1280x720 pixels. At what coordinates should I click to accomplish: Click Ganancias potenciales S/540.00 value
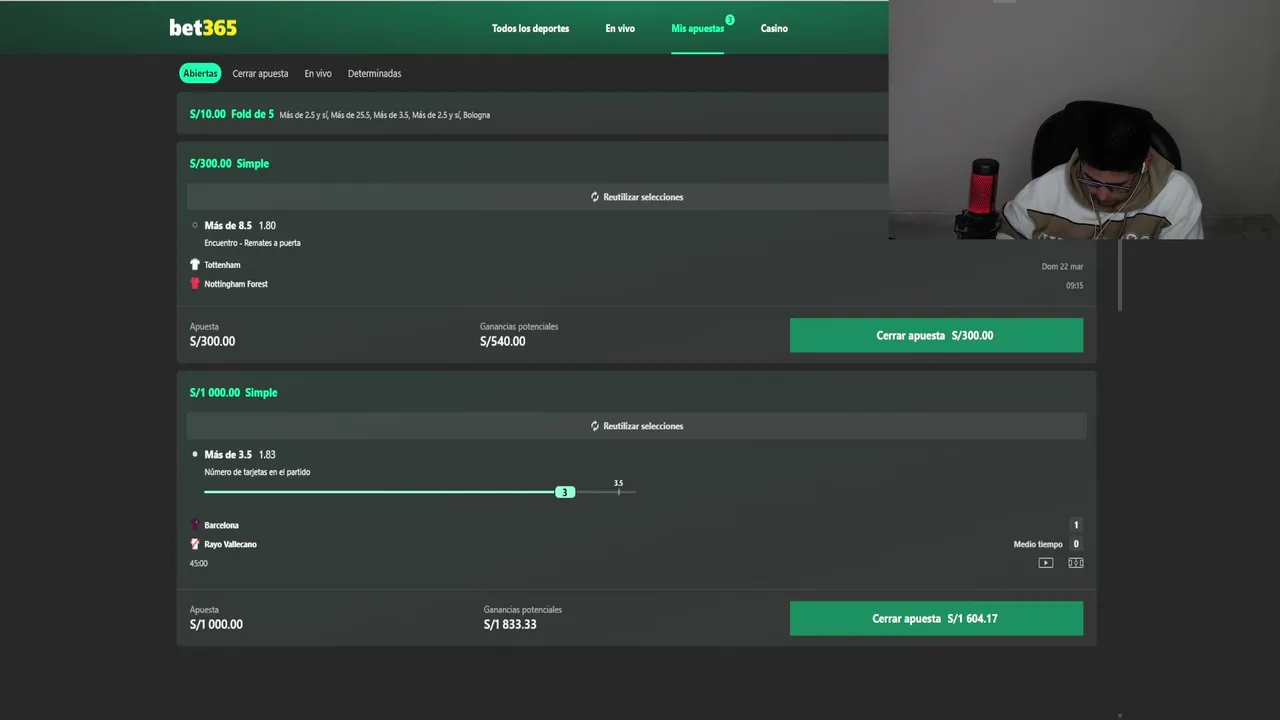[502, 341]
